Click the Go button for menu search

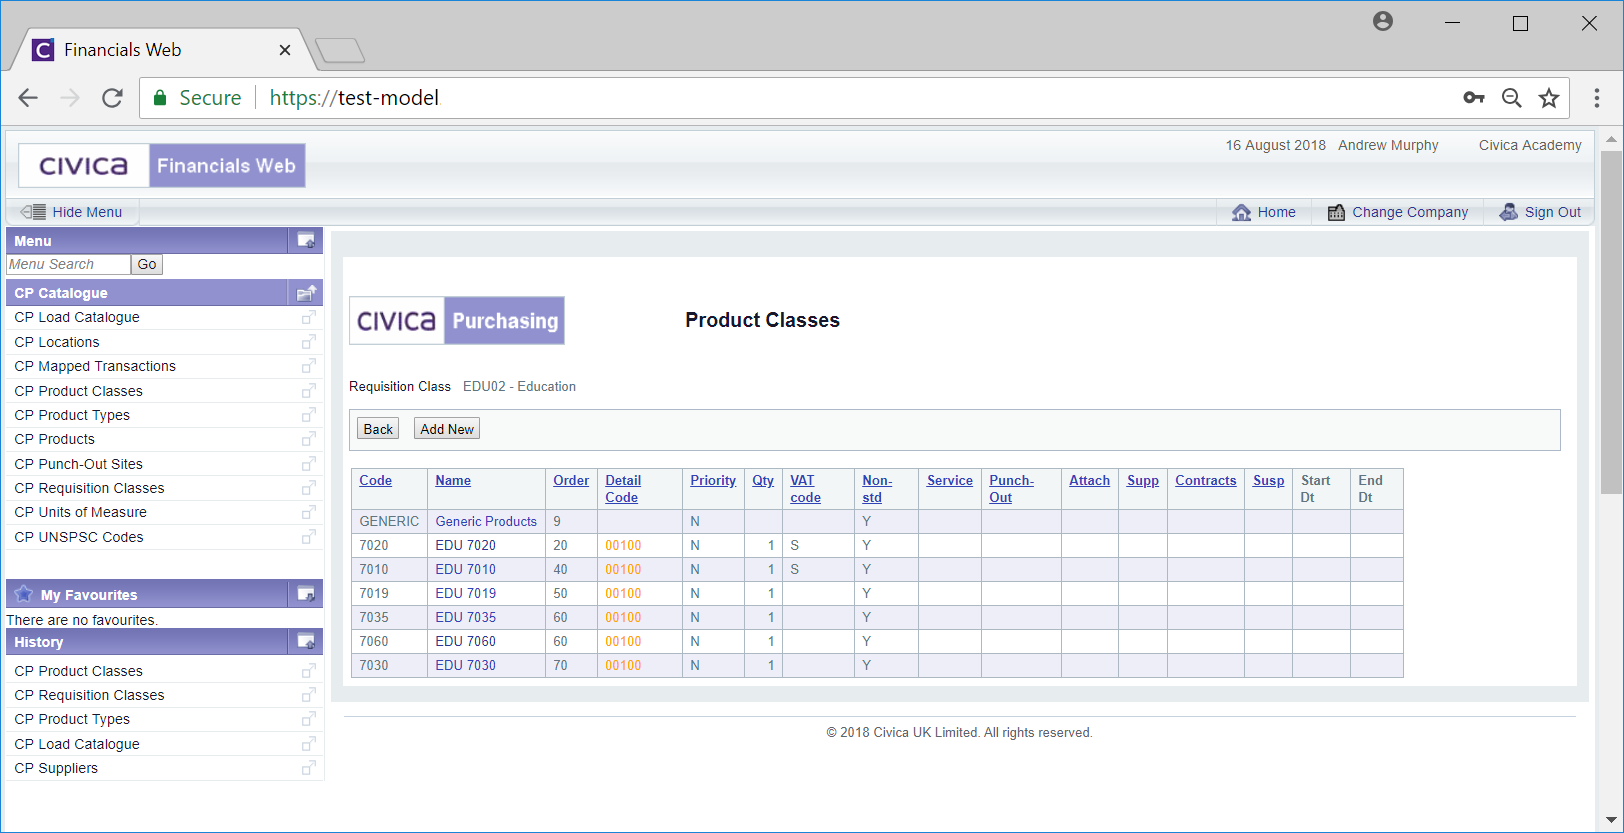pyautogui.click(x=147, y=264)
